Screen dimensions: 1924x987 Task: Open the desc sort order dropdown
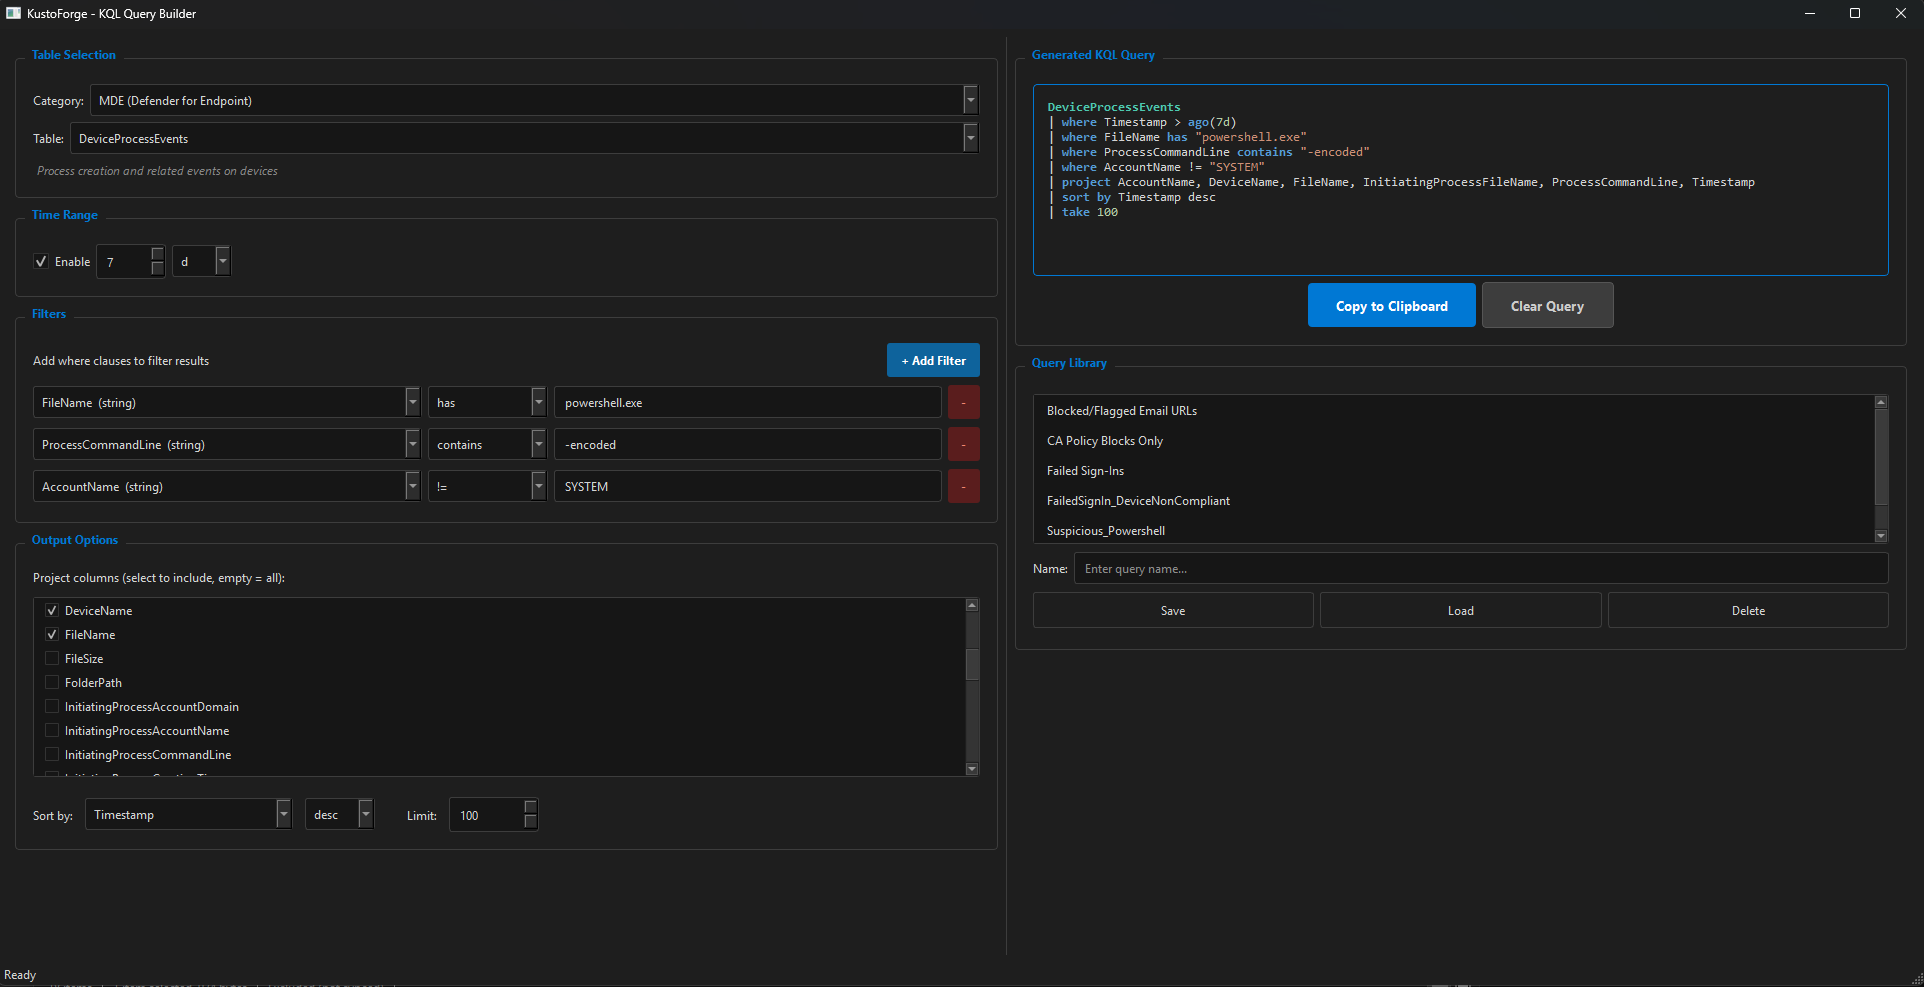pos(339,814)
